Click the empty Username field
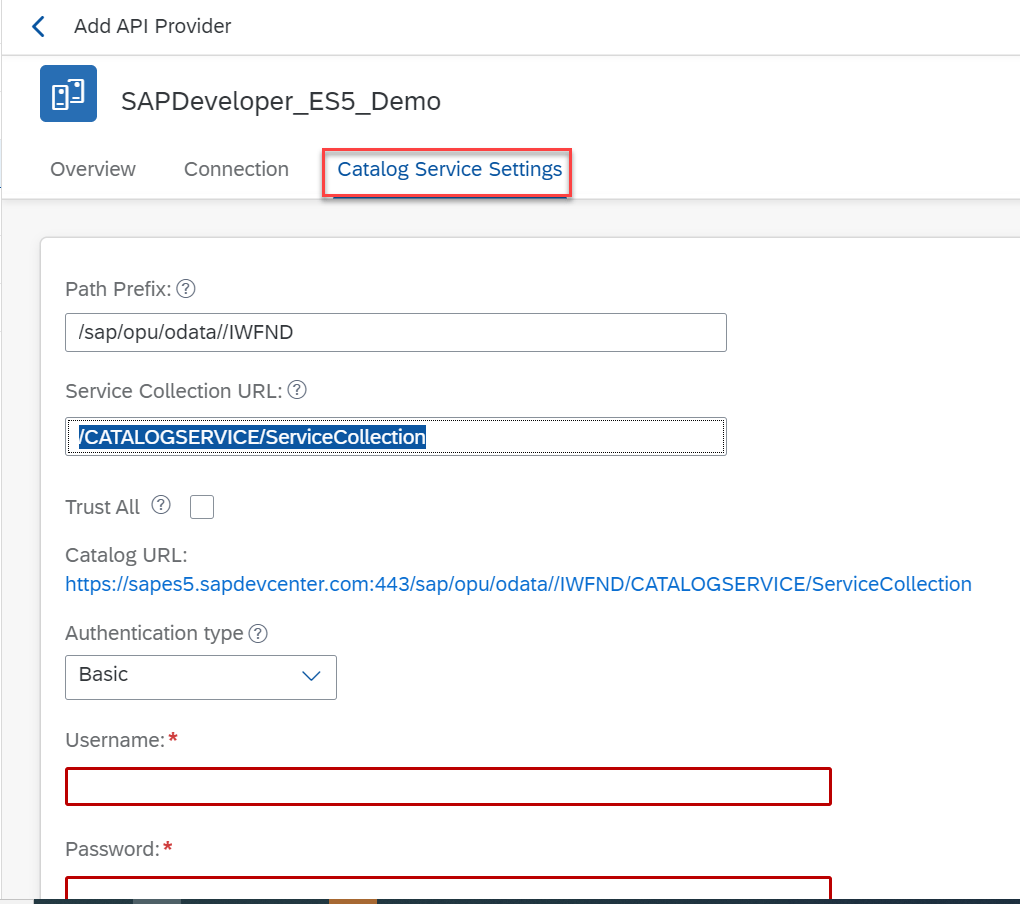This screenshot has width=1020, height=904. pyautogui.click(x=448, y=786)
